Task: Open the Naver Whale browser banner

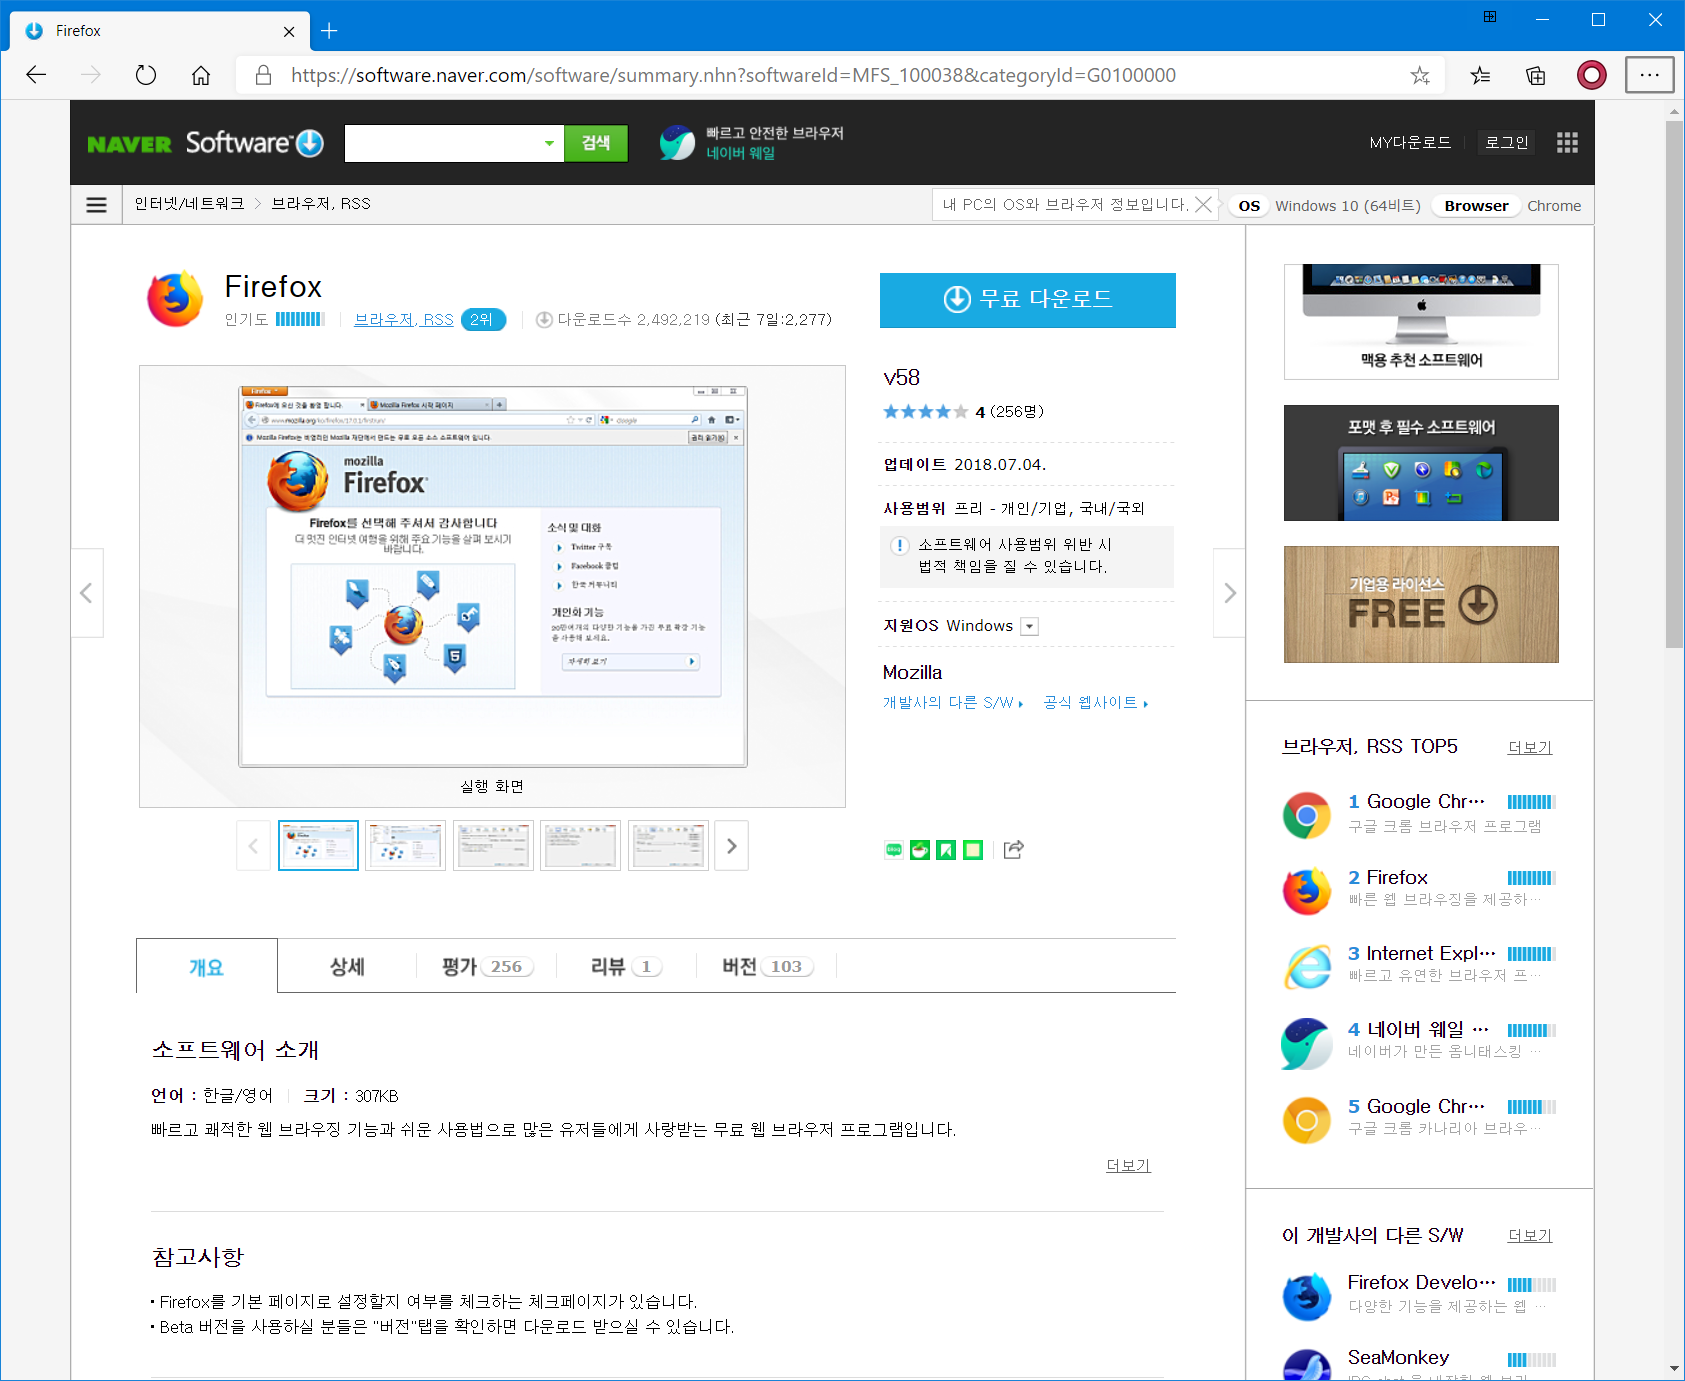Action: click(x=752, y=143)
